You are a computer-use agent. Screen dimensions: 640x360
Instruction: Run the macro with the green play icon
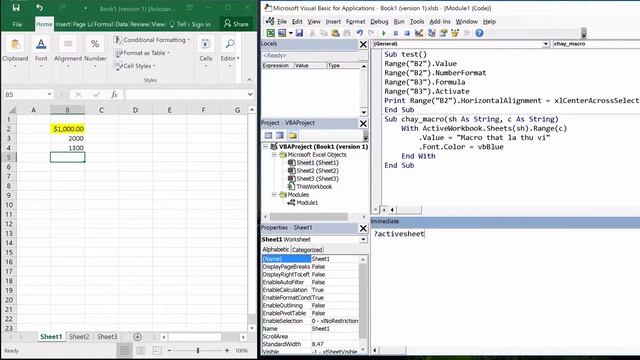(384, 33)
